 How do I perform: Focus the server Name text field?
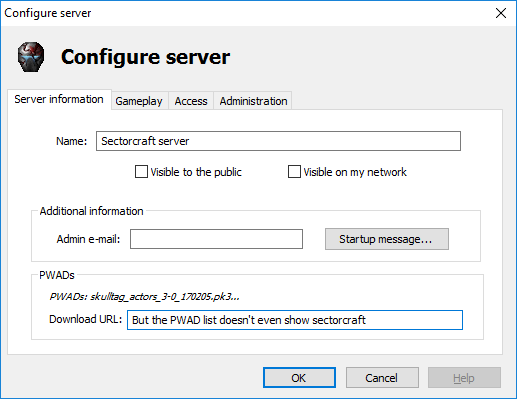tap(278, 141)
